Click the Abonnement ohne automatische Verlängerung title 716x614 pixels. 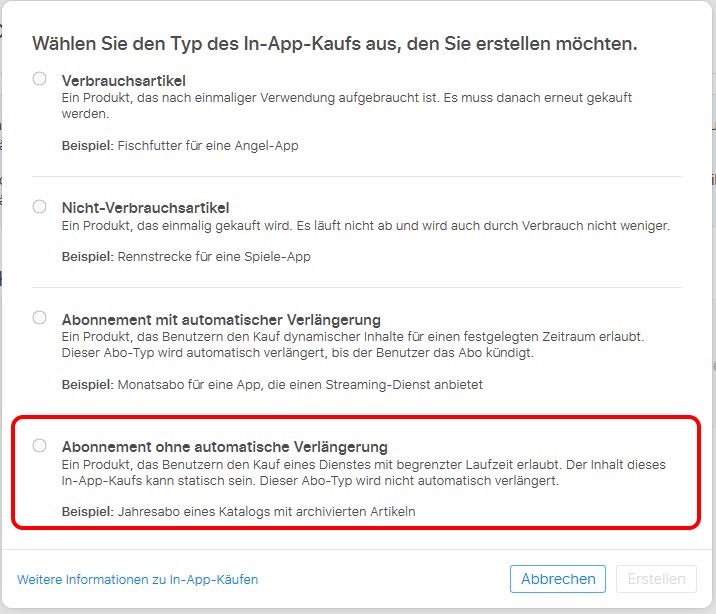pyautogui.click(x=225, y=447)
